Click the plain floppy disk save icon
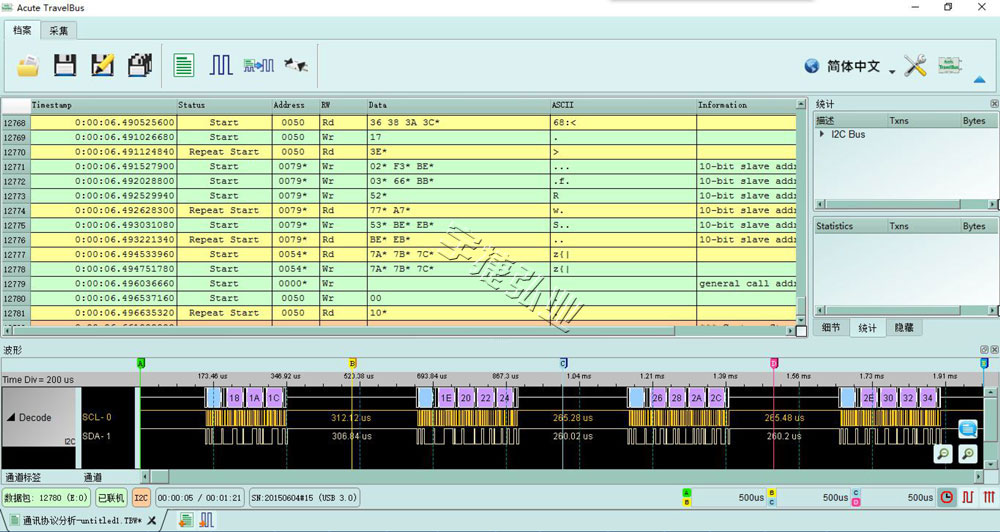Image resolution: width=1000 pixels, height=532 pixels. [65, 65]
